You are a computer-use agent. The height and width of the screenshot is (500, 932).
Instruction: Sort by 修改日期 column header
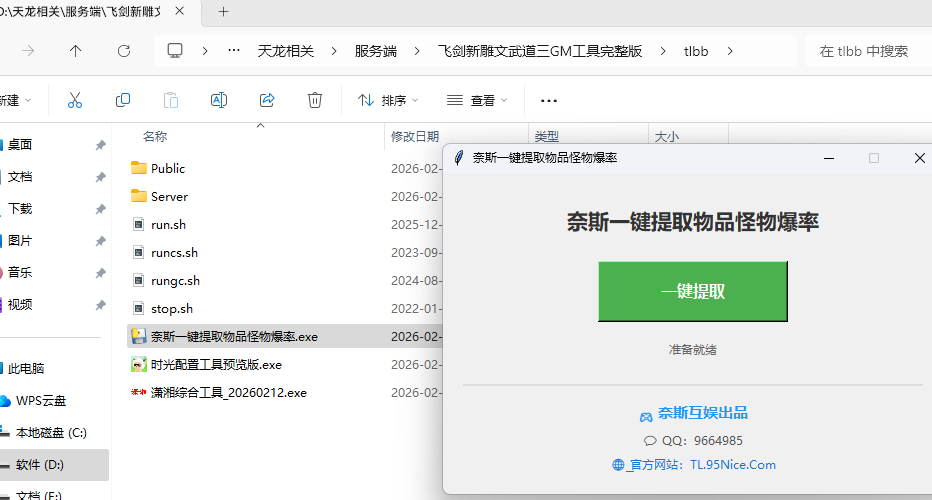(415, 137)
